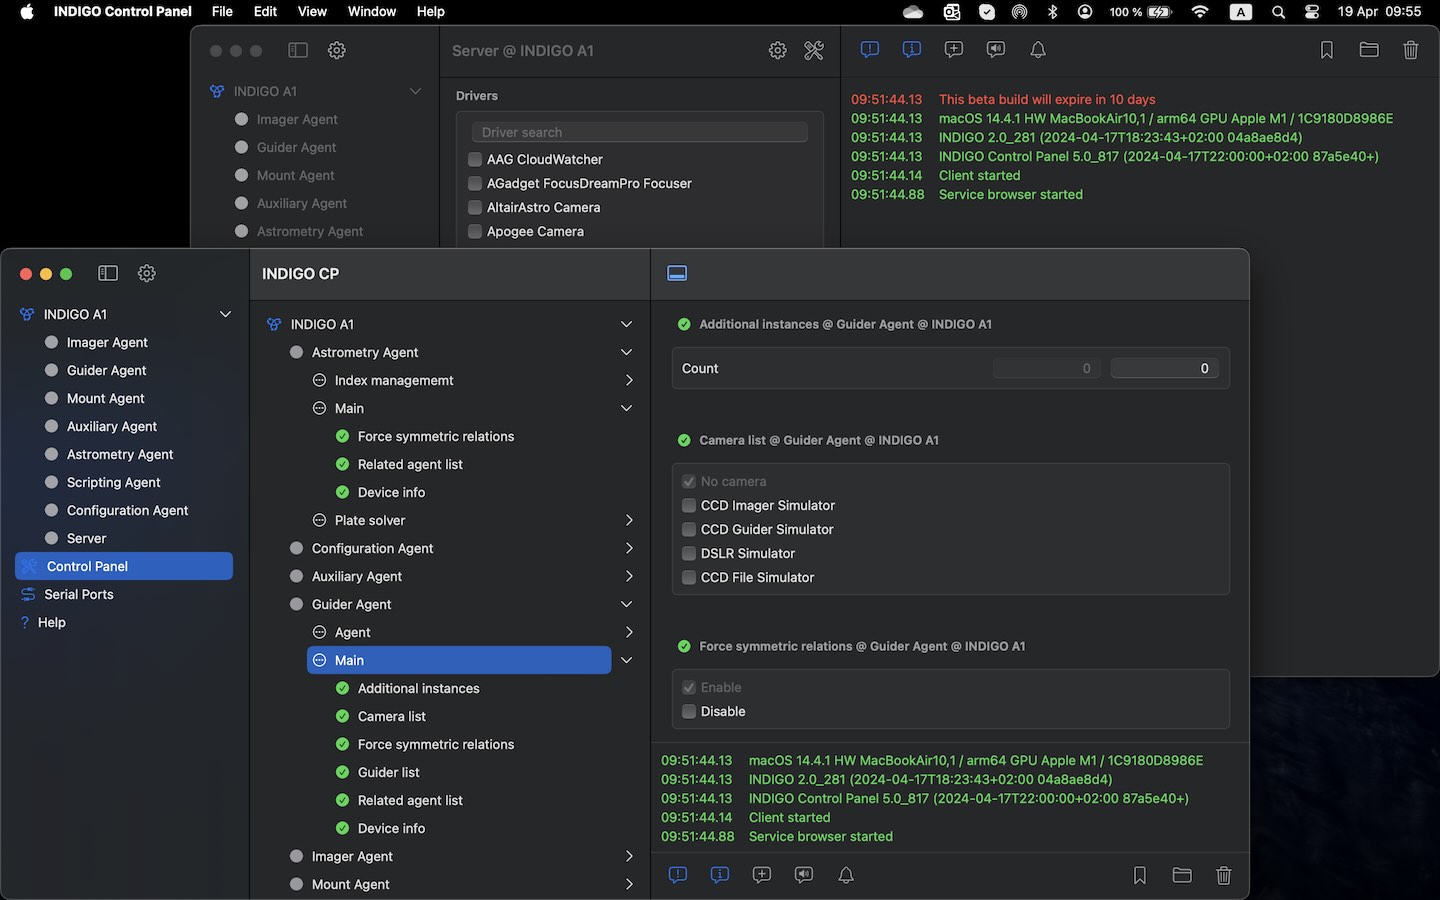Viewport: 1440px width, 900px height.
Task: Enable Apogee Camera driver checkbox
Action: click(475, 231)
